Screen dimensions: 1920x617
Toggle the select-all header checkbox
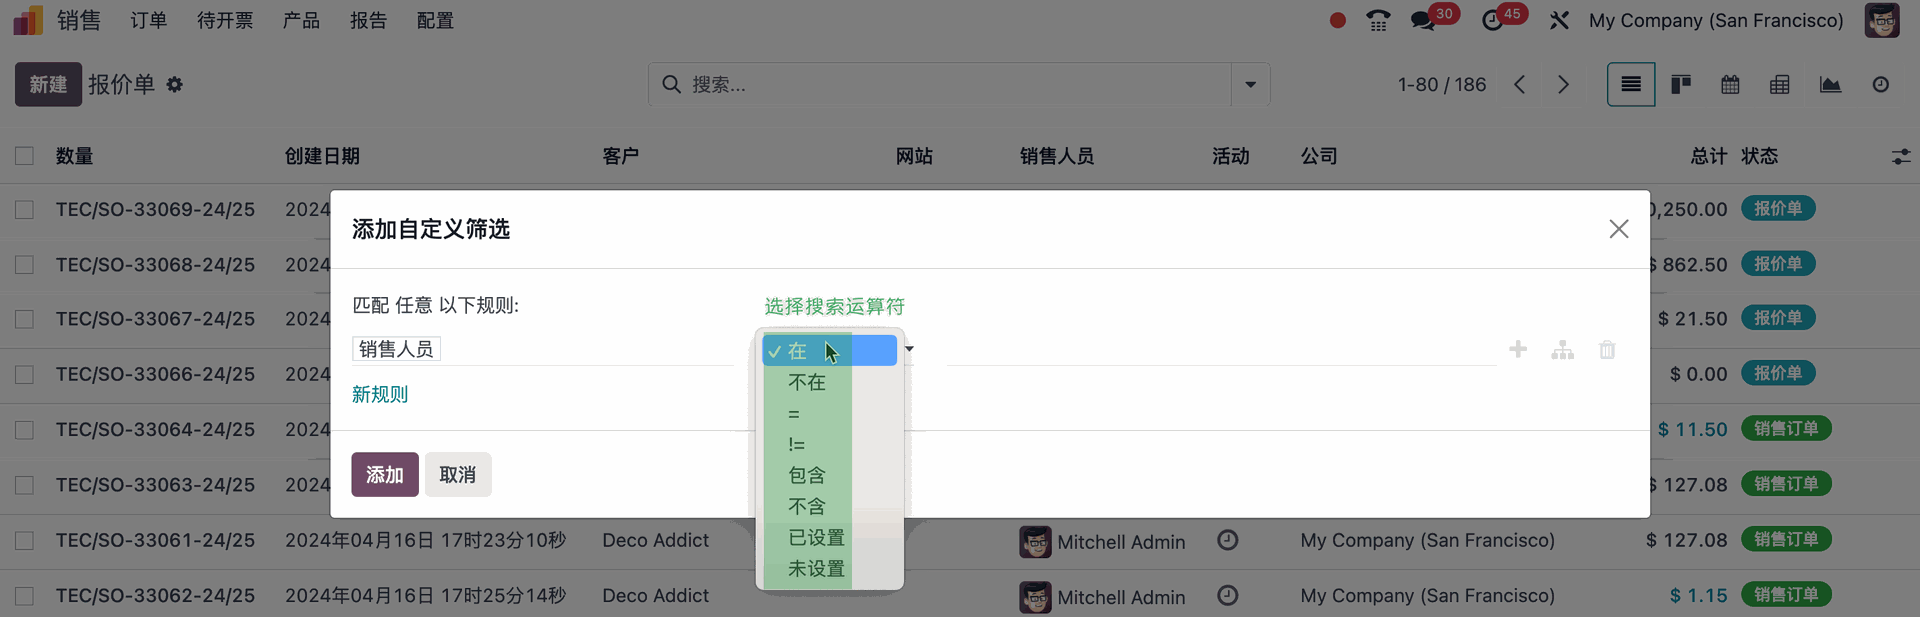point(25,156)
